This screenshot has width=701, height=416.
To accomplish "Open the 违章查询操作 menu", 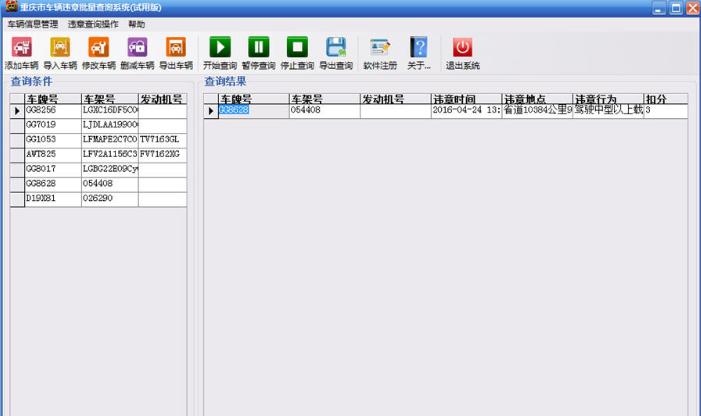I will 92,23.
